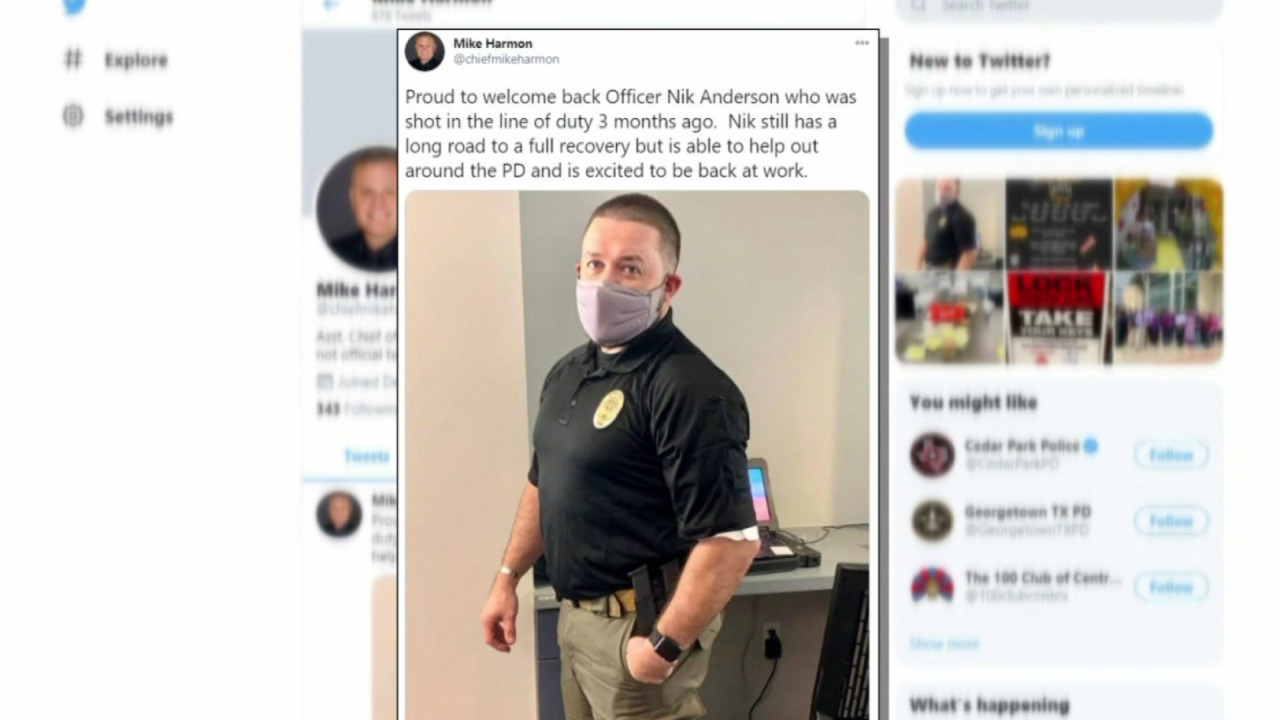Follow The 100 Club account
The image size is (1280, 720).
click(x=1171, y=587)
